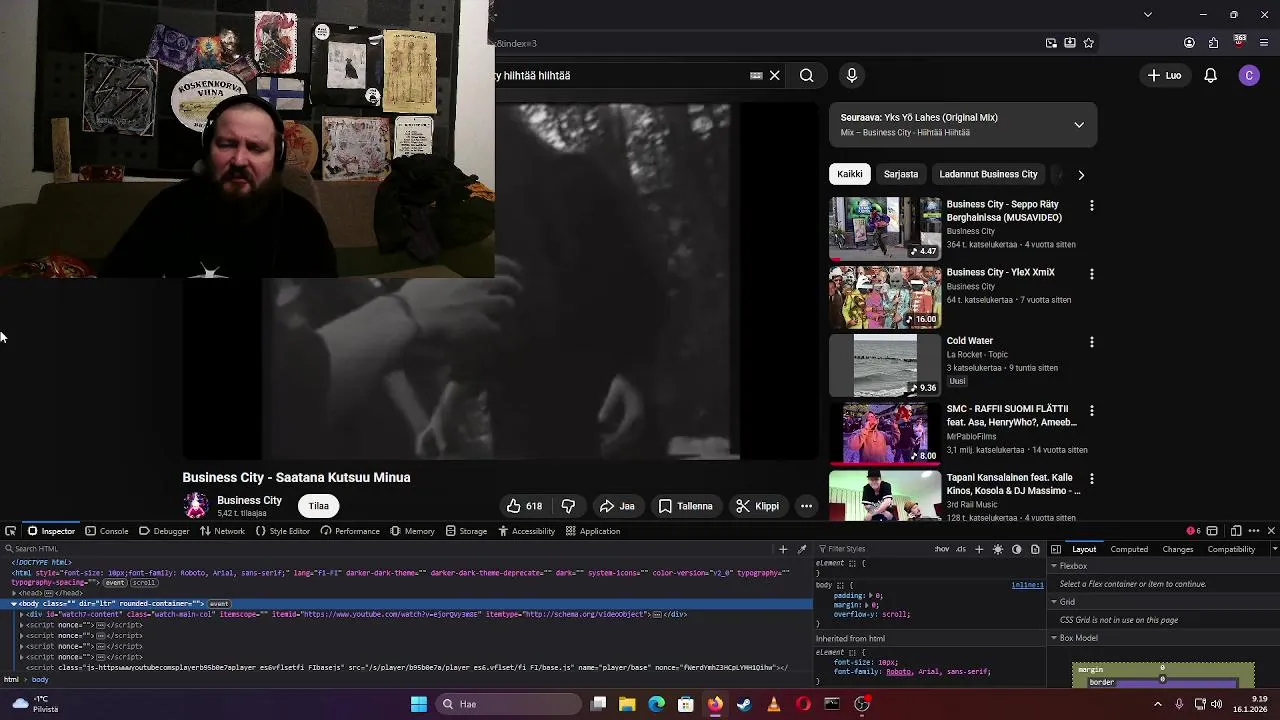Viewport: 1280px width, 720px height.
Task: Open options for Tapani Kansalainen video
Action: (x=1092, y=479)
